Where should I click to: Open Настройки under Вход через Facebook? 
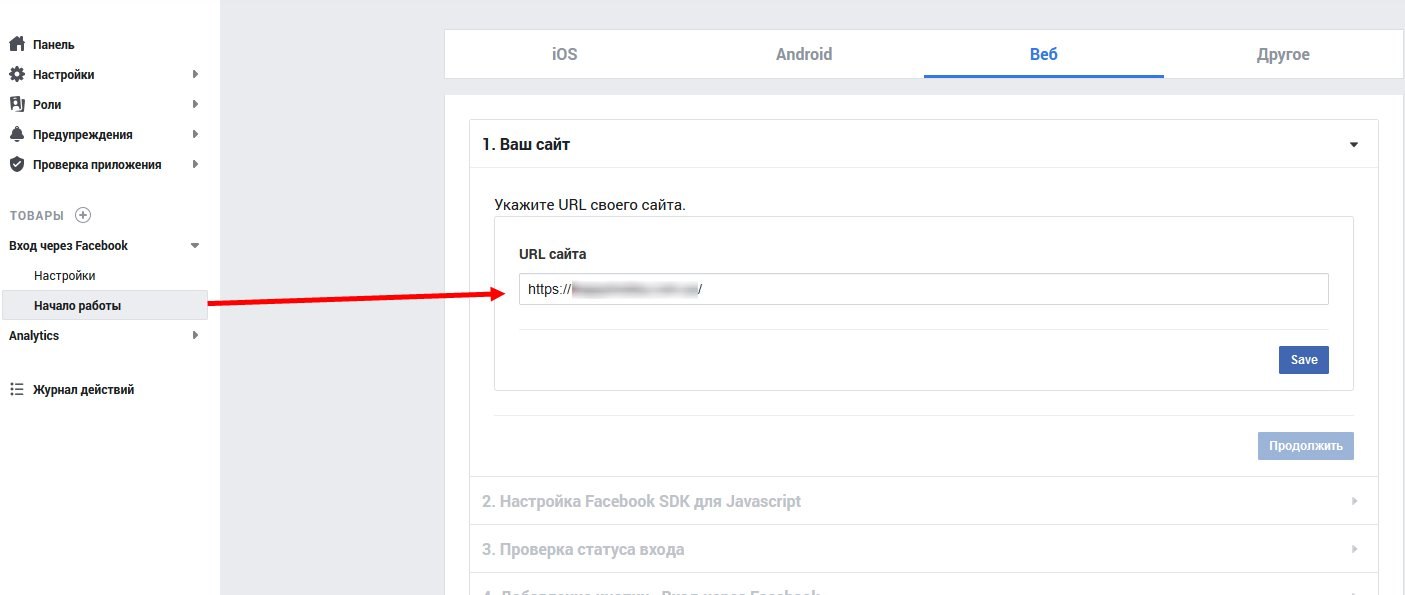(x=65, y=275)
